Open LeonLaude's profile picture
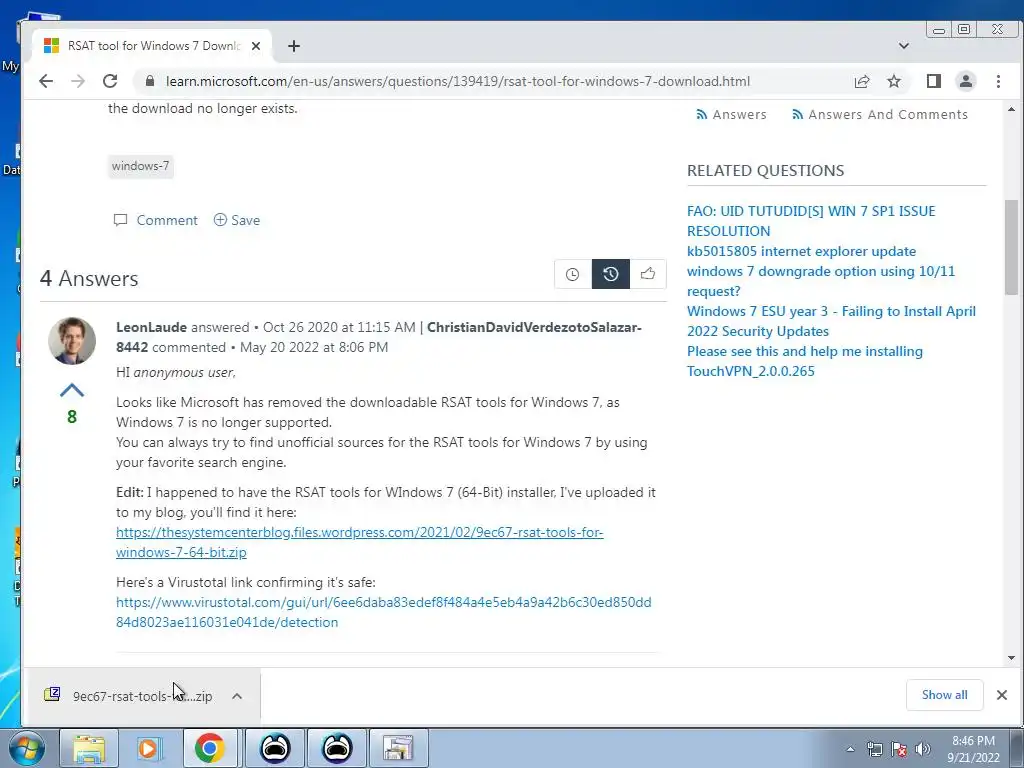 click(72, 341)
